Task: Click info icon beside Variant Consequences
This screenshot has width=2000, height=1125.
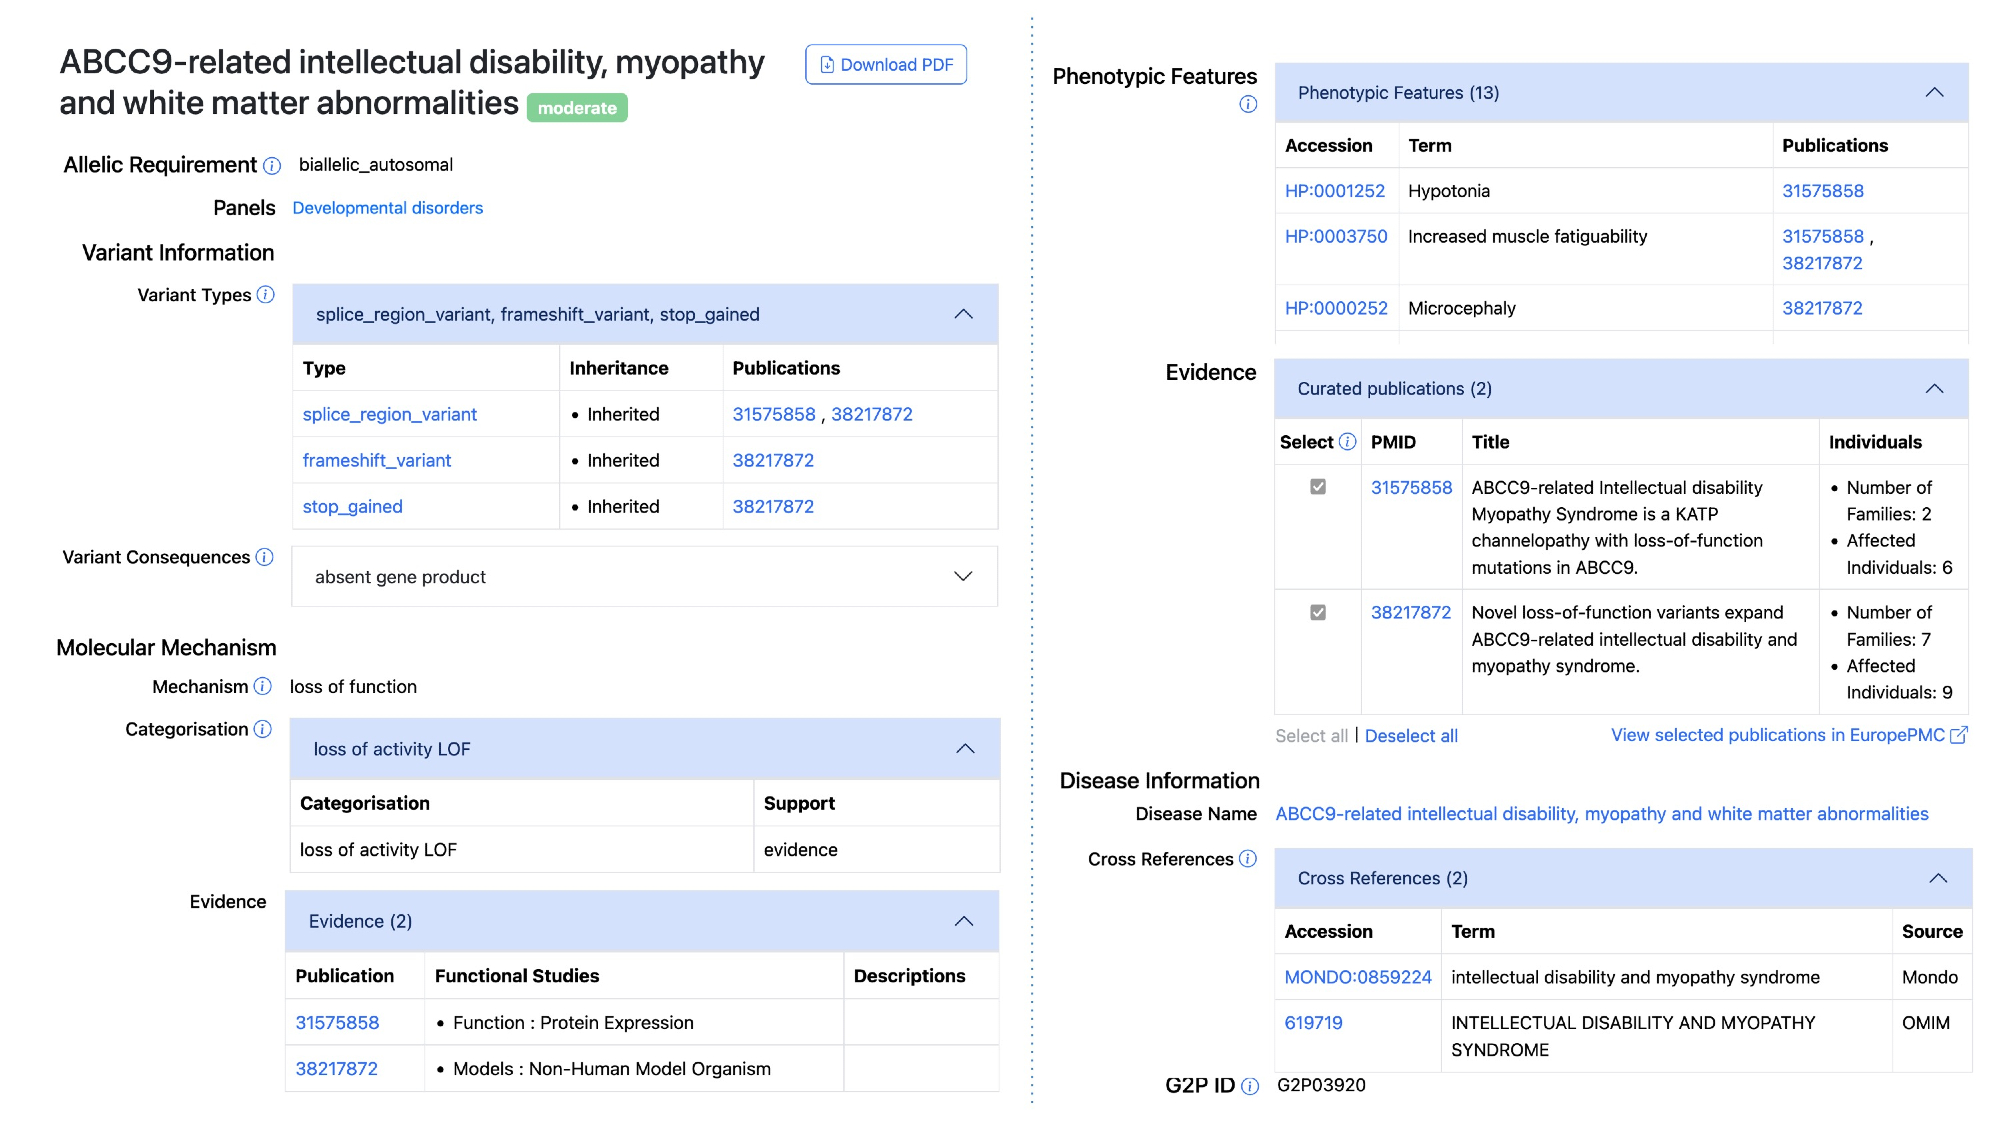Action: [x=264, y=557]
